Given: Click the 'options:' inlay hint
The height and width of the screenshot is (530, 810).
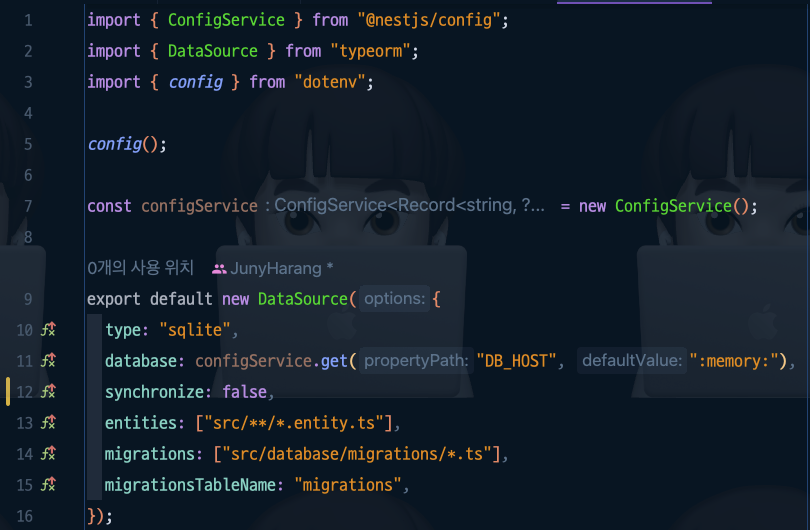Looking at the screenshot, I should [395, 299].
